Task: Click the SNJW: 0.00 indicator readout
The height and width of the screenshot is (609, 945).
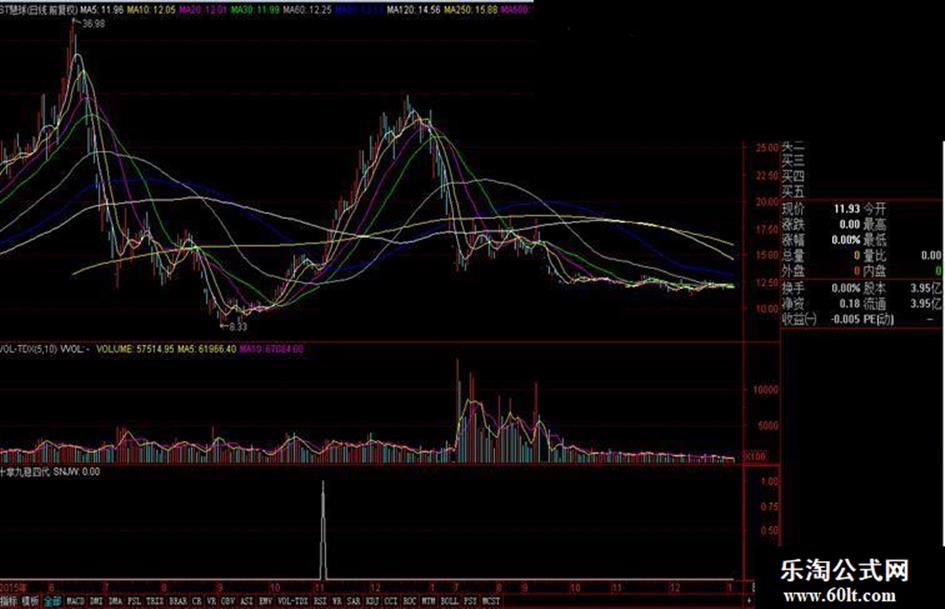Action: point(77,472)
